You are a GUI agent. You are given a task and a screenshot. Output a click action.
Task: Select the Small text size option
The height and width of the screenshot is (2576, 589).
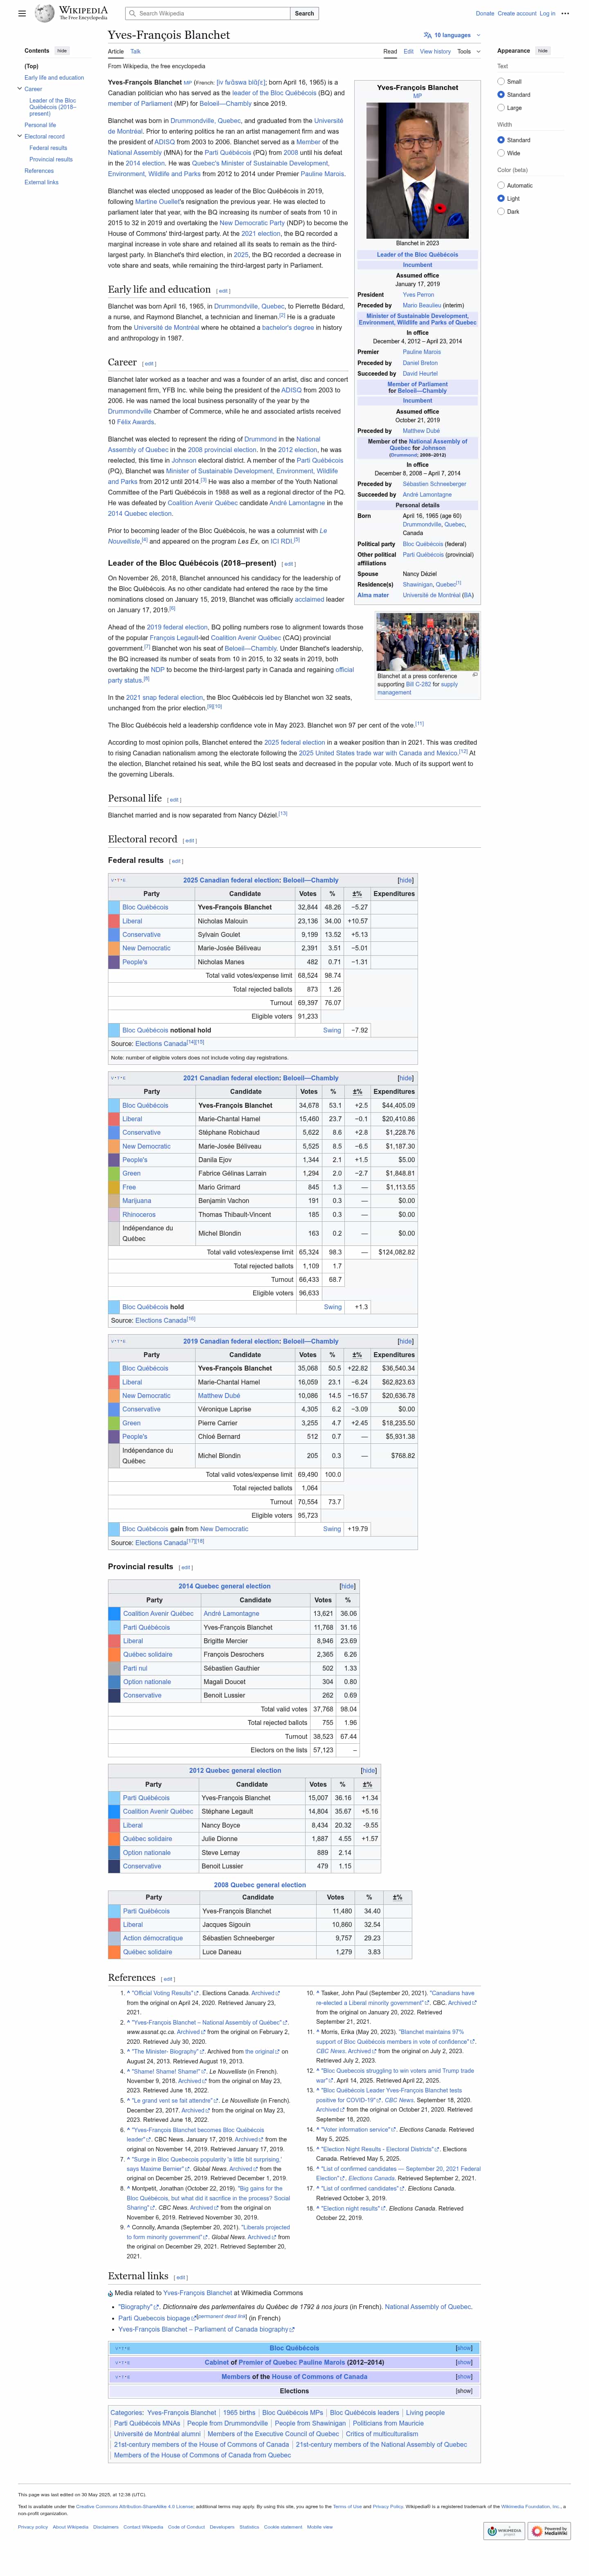click(501, 82)
